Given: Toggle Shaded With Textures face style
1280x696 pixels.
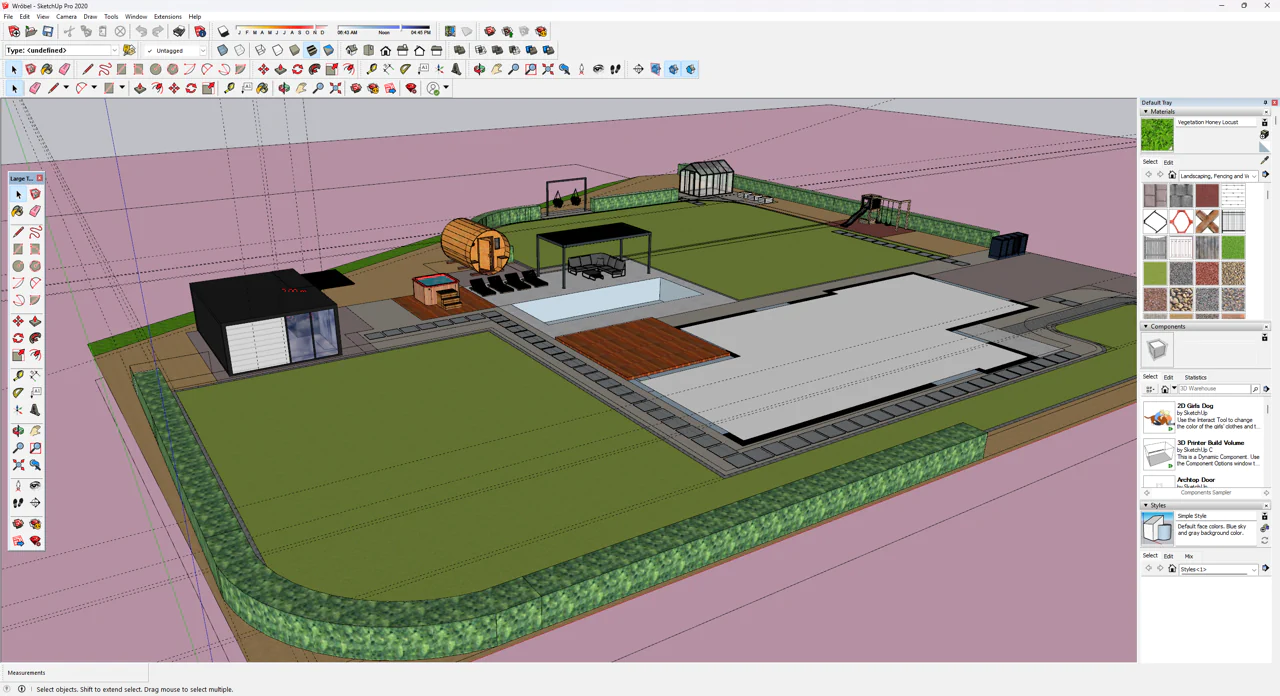Looking at the screenshot, I should click(311, 50).
